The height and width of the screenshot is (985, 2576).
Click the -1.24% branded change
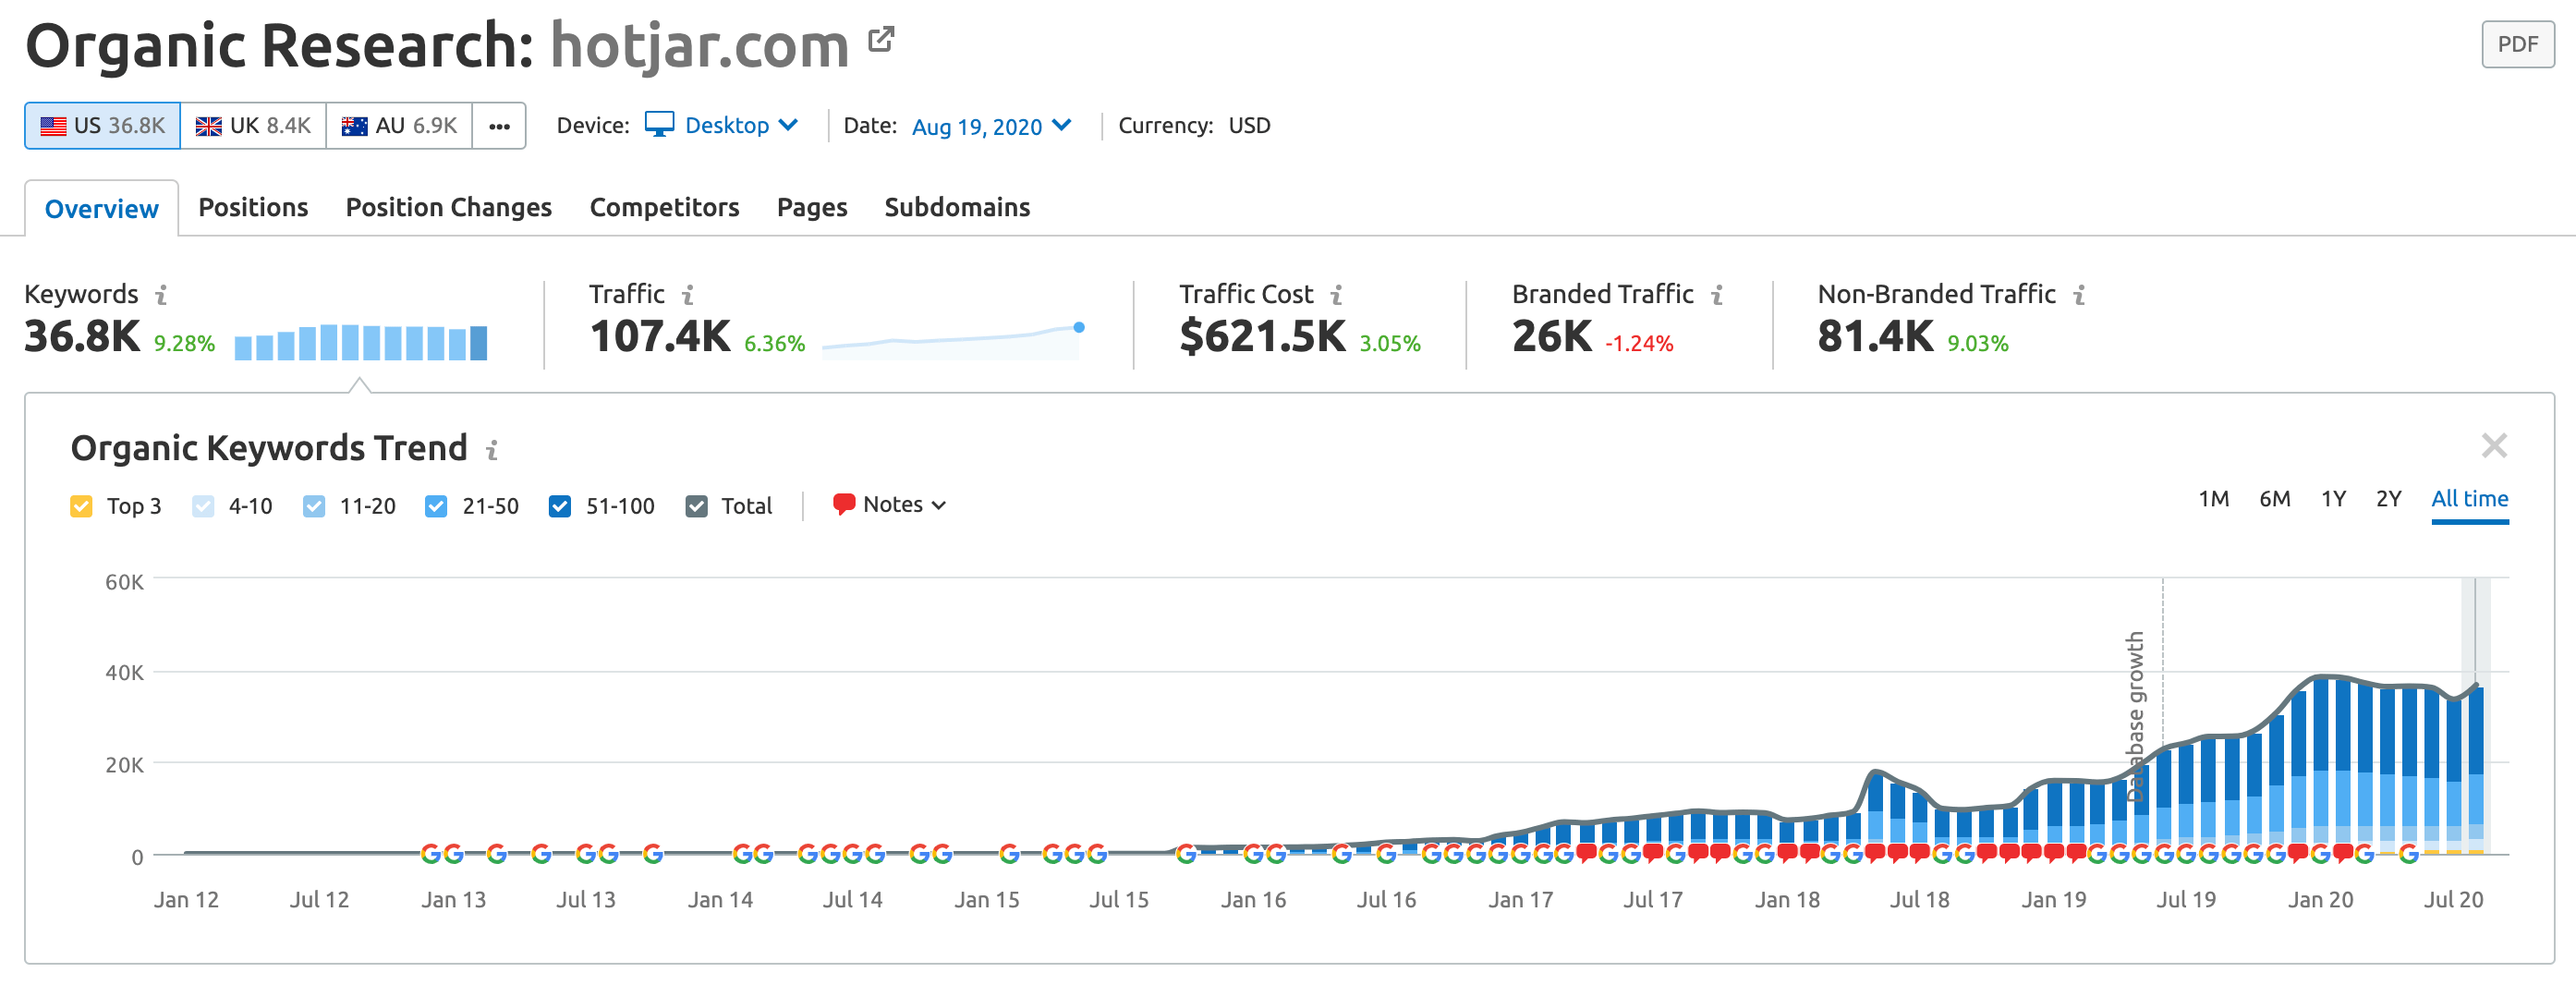1638,343
